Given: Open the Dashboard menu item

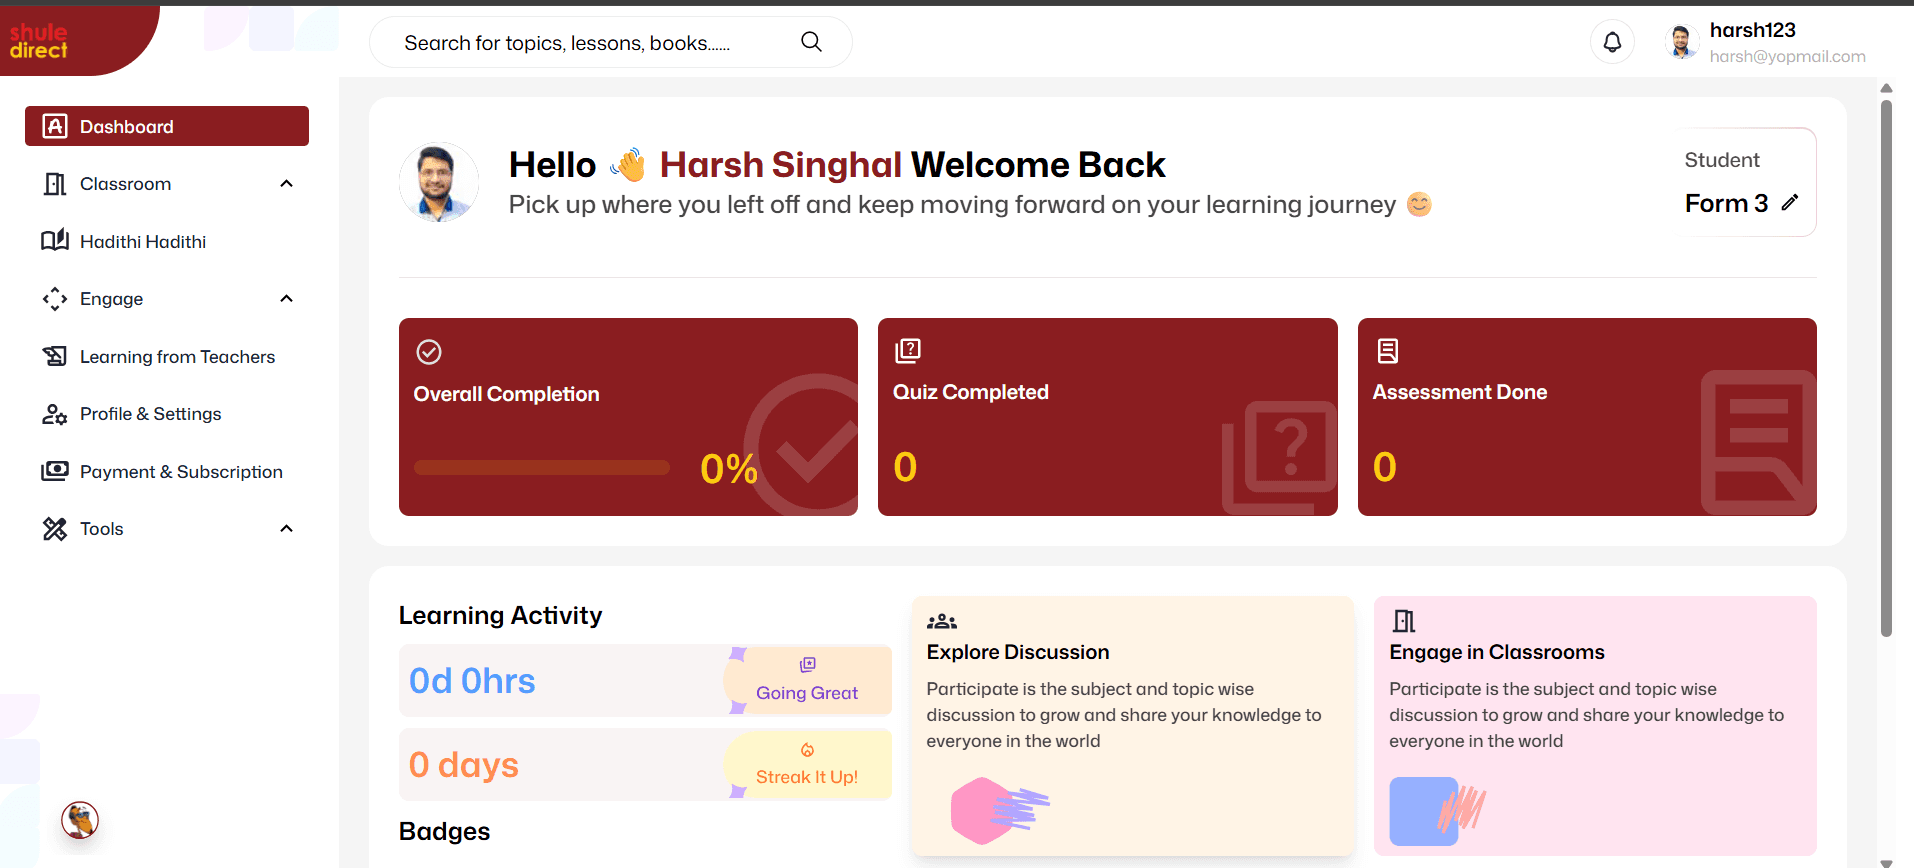Looking at the screenshot, I should click(167, 126).
